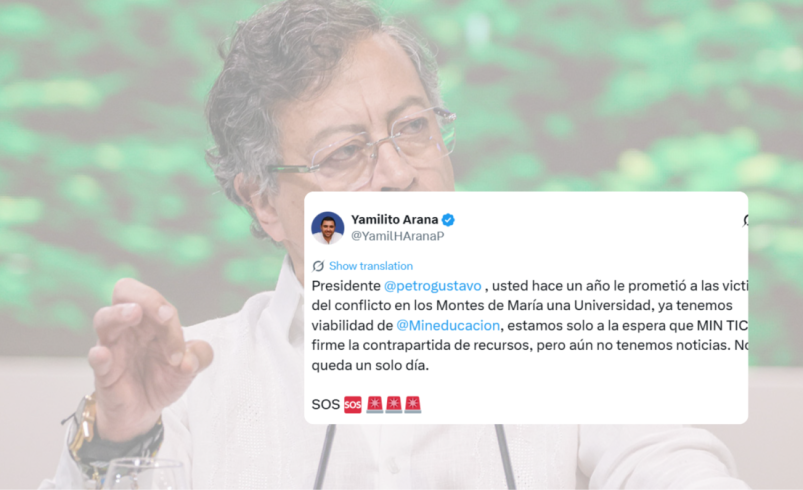Open the @petrogustavo mention

click(433, 286)
